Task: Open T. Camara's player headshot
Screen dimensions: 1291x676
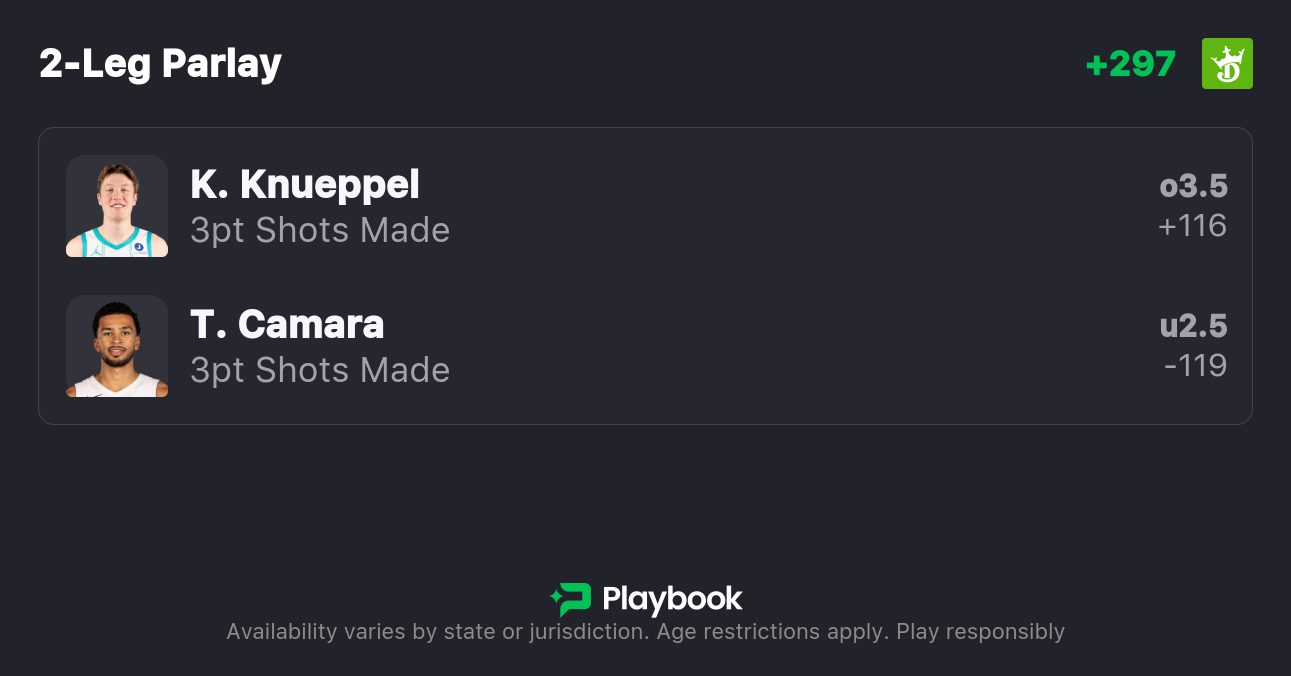Action: tap(117, 345)
